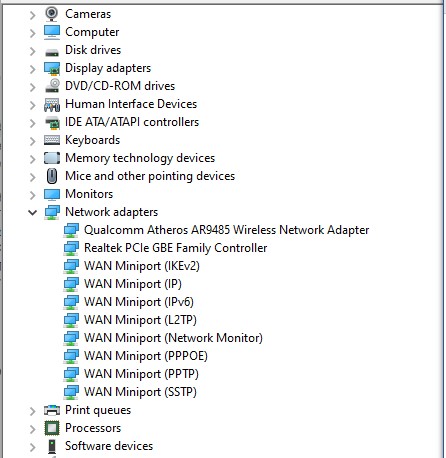Viewport: 446px width, 458px height.
Task: Expand the Monitors category
Action: coord(32,195)
